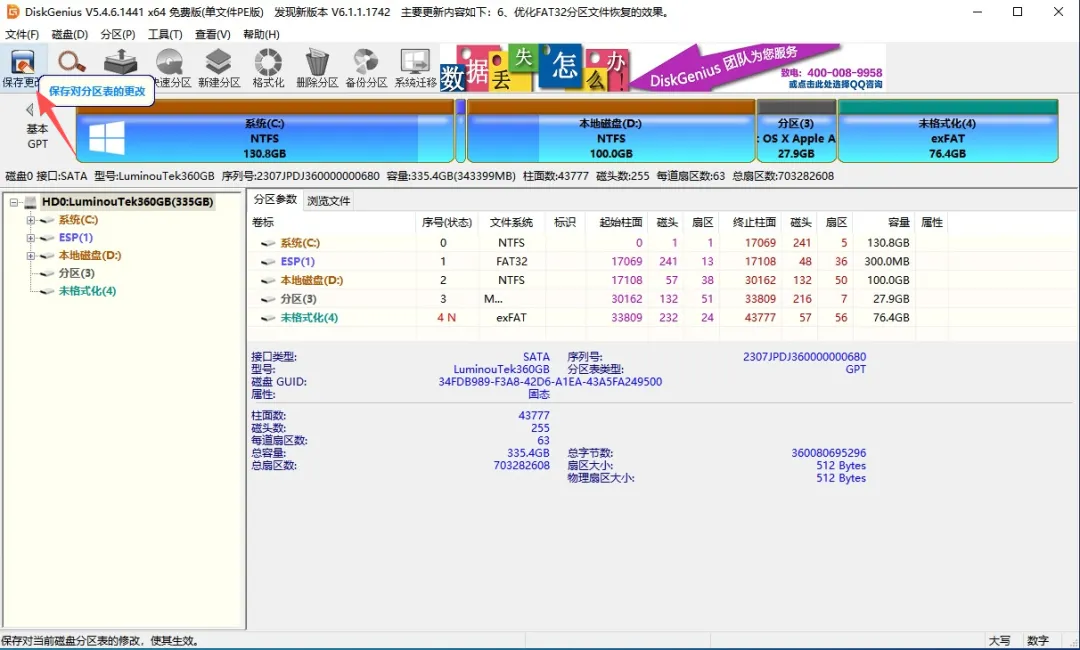The image size is (1080, 650).
Task: Open the System Migration (系统迁移) tool
Action: 415,68
